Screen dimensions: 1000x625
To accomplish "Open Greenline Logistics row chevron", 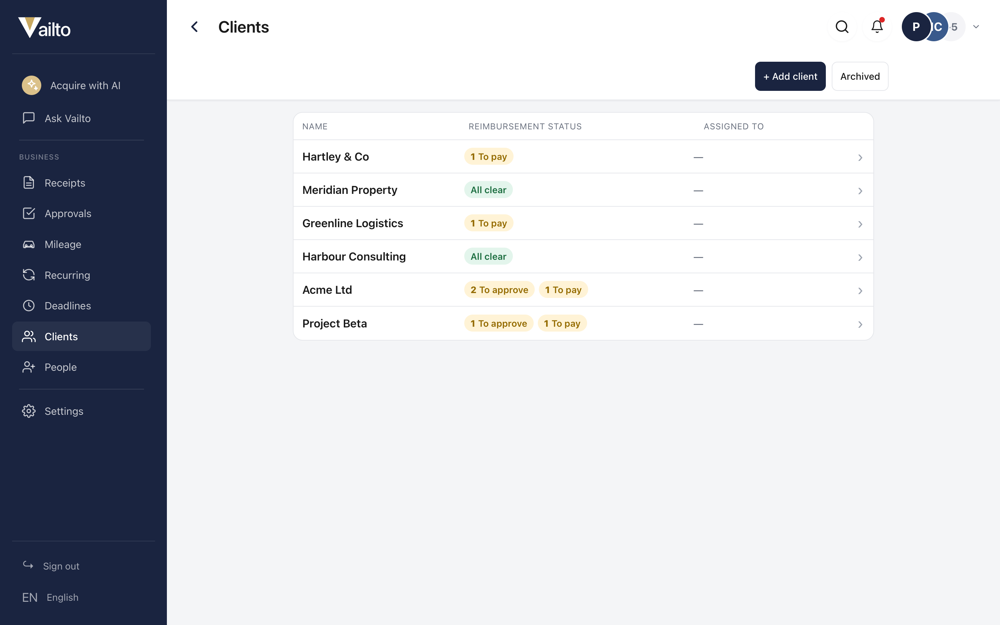I will coord(860,224).
